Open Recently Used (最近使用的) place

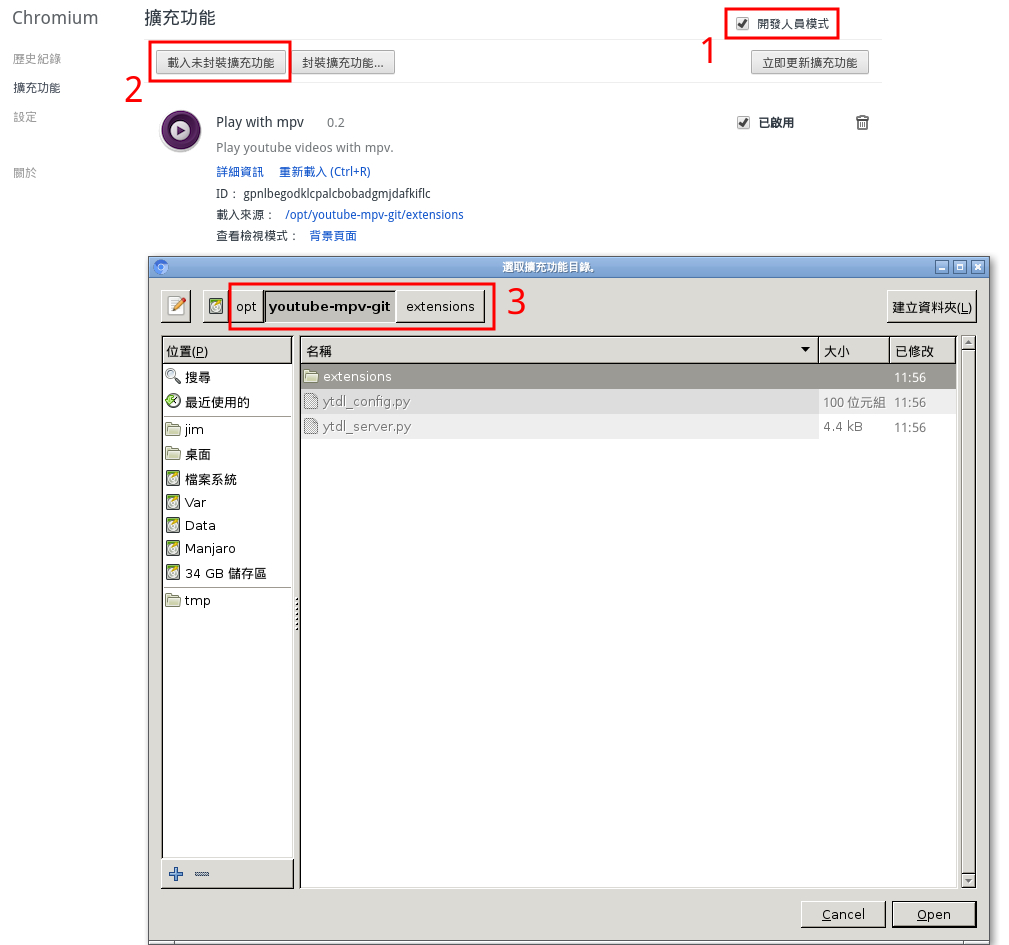click(x=228, y=402)
